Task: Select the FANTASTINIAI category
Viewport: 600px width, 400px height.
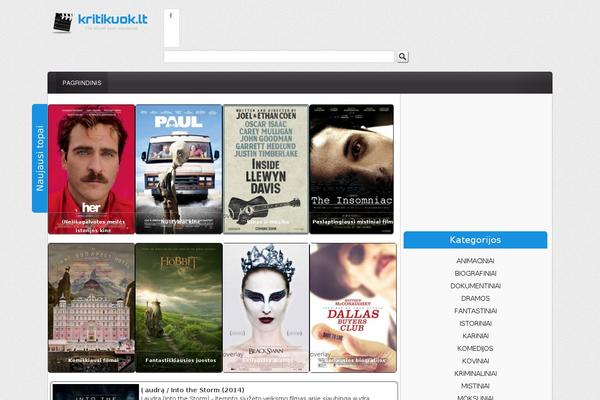Action: [475, 311]
